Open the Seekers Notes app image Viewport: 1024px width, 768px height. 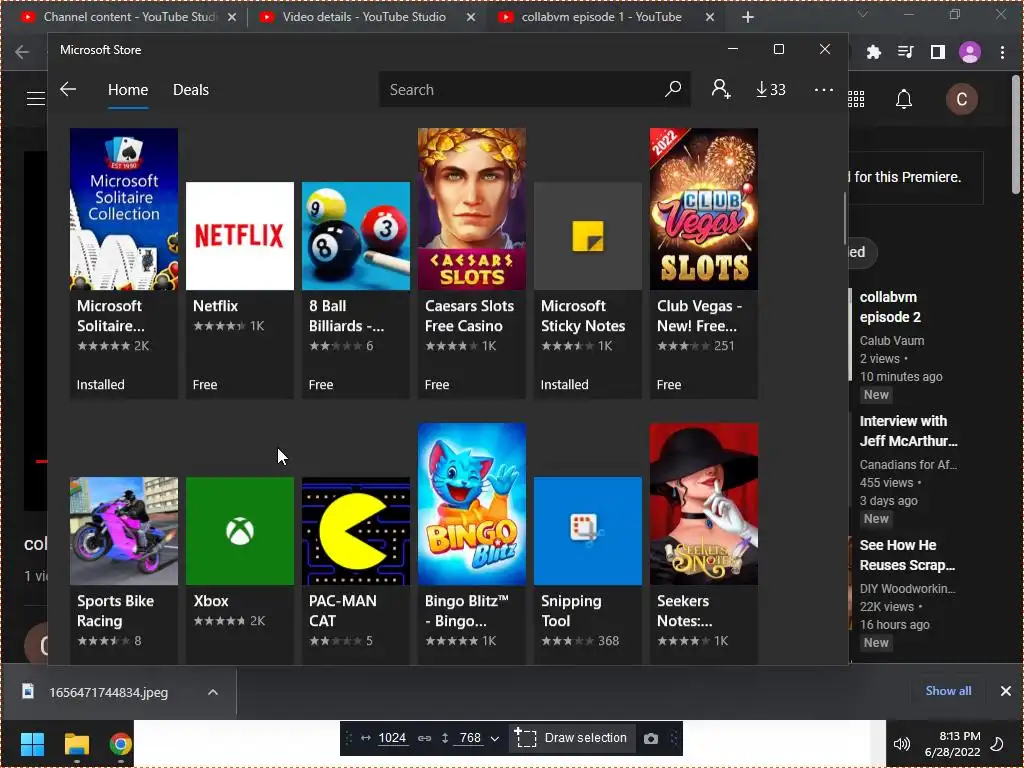tap(704, 504)
